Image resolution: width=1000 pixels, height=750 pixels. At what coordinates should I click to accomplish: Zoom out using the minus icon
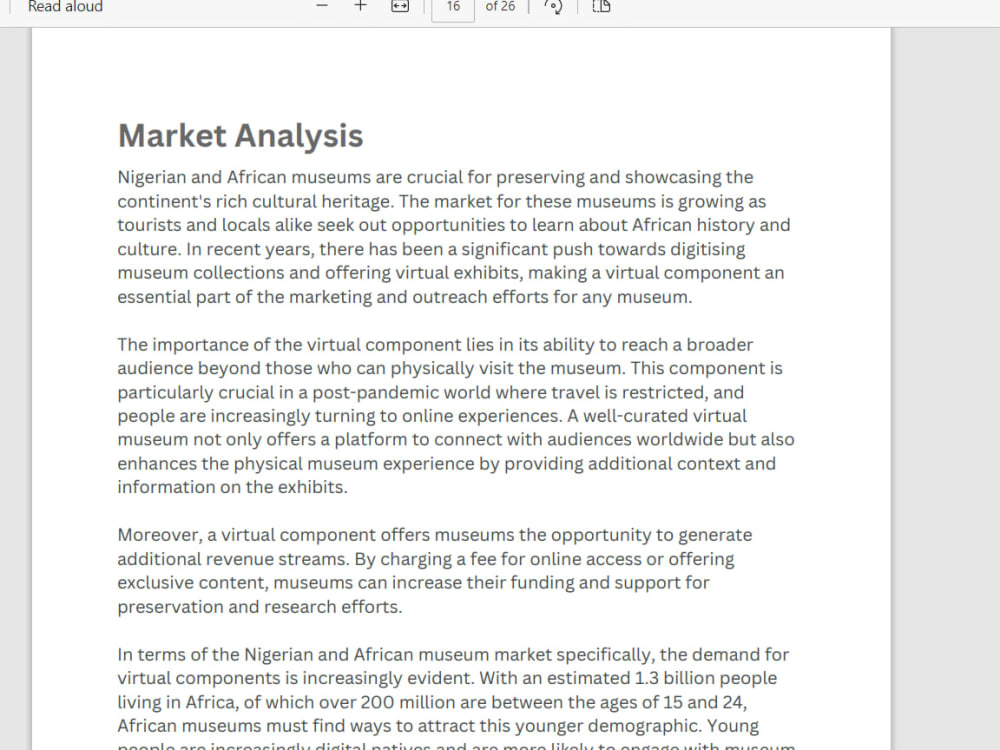(321, 6)
